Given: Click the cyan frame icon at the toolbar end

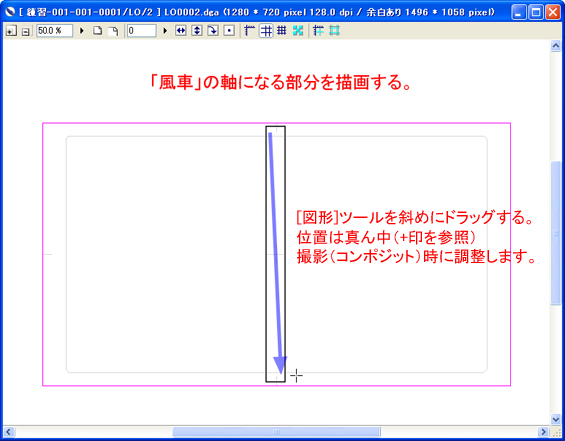Looking at the screenshot, I should pyautogui.click(x=334, y=31).
